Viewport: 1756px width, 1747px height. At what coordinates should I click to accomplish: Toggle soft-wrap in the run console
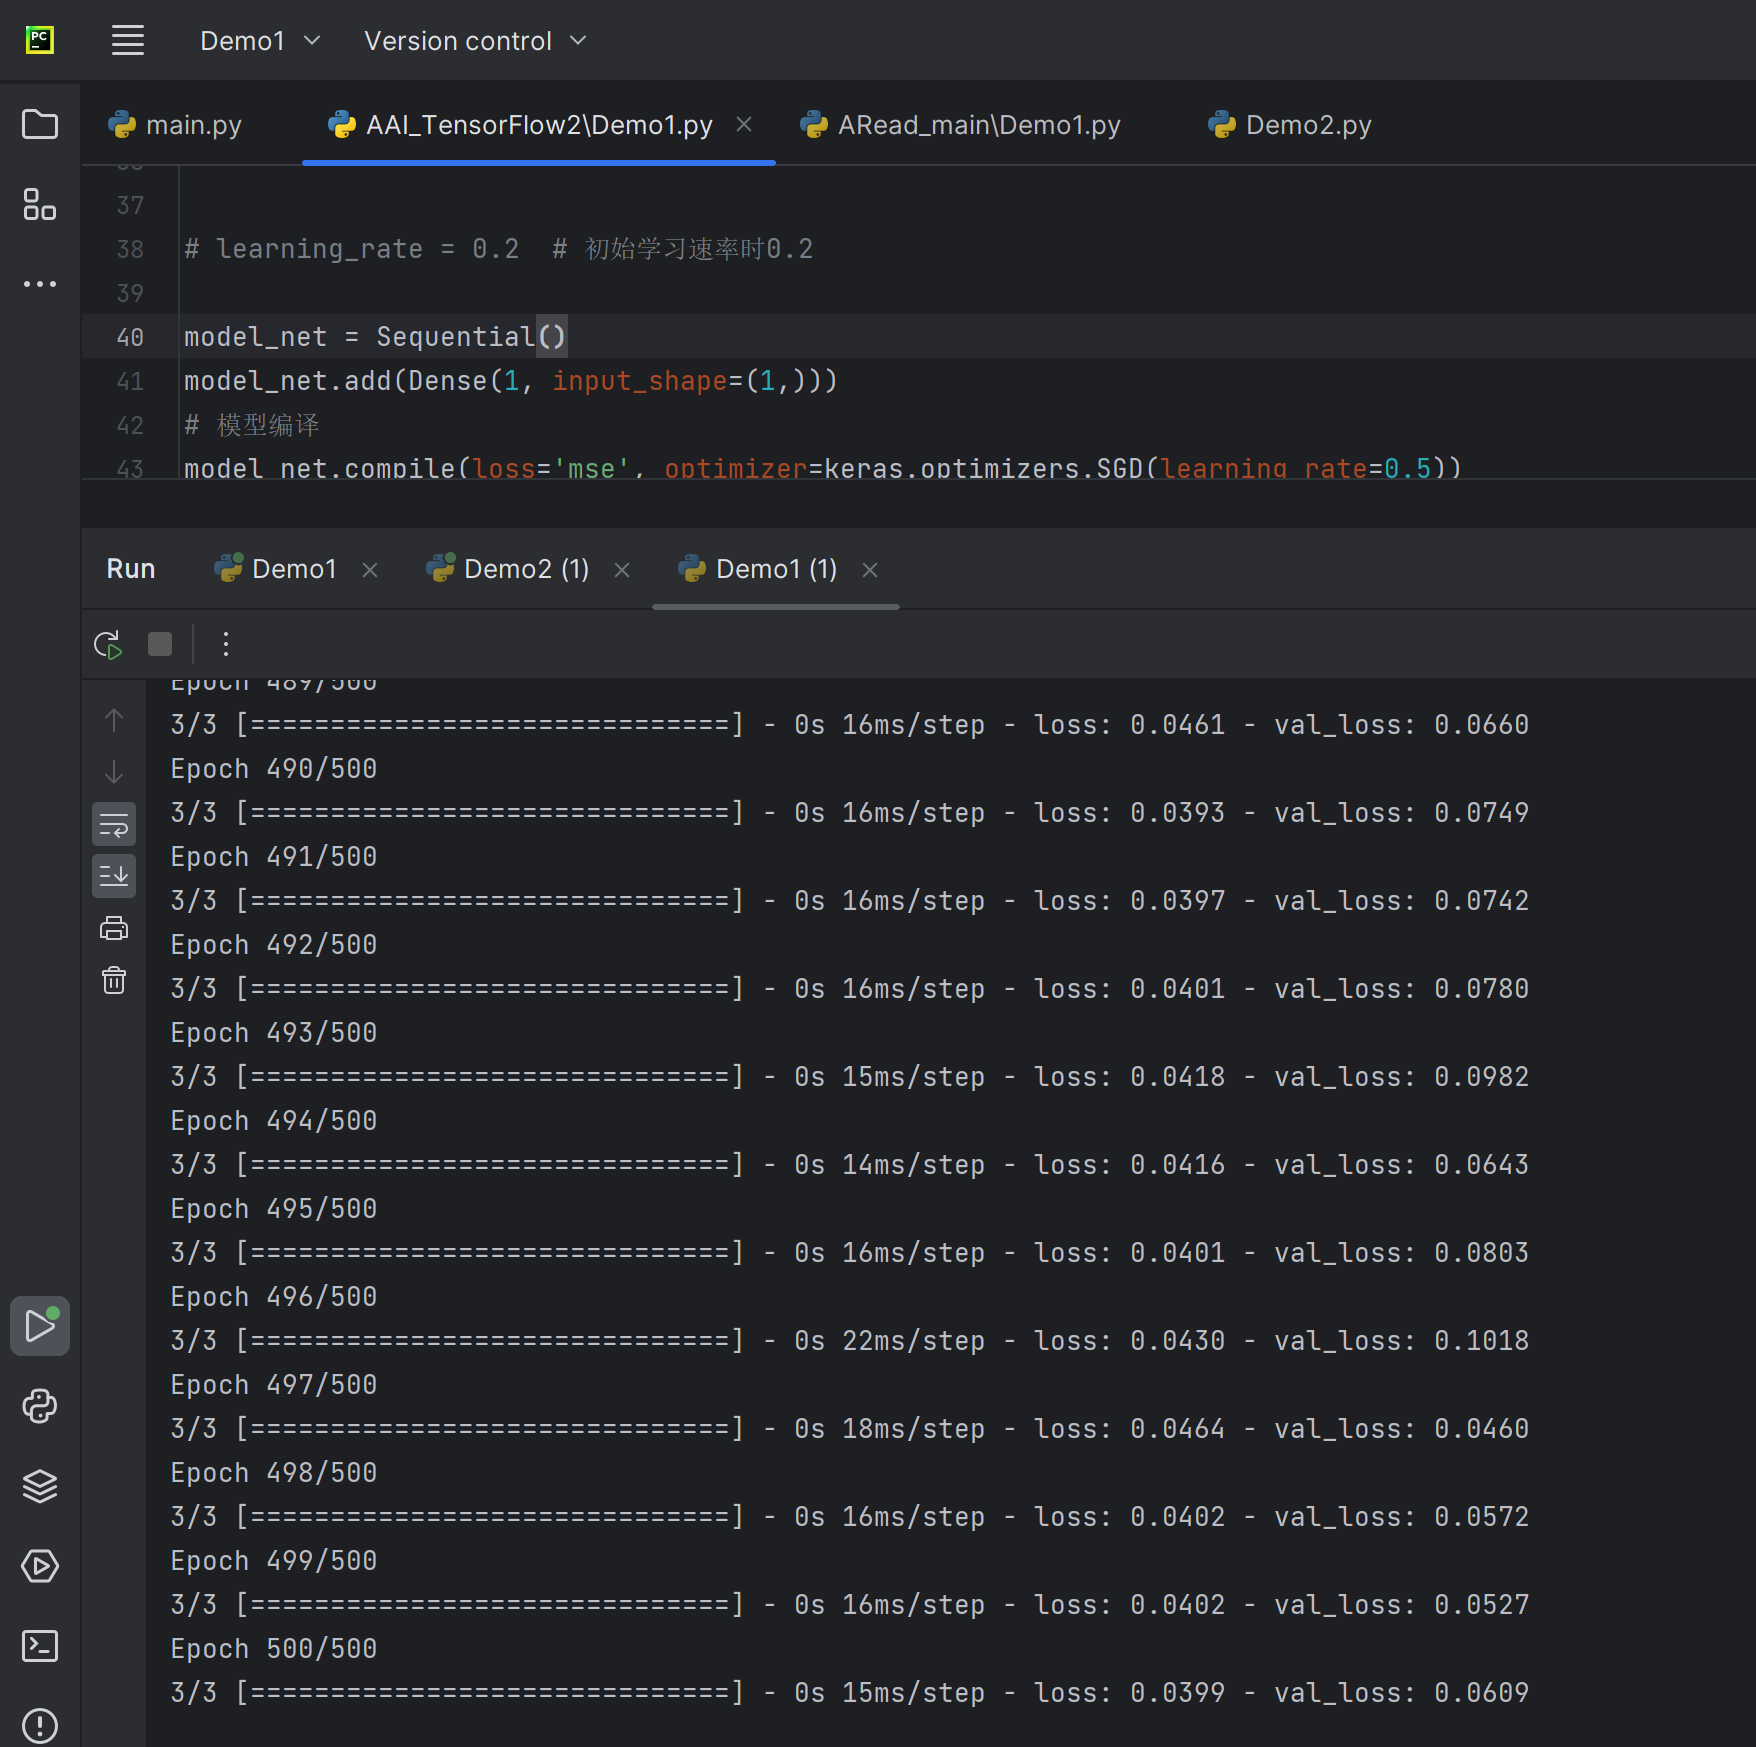(113, 824)
